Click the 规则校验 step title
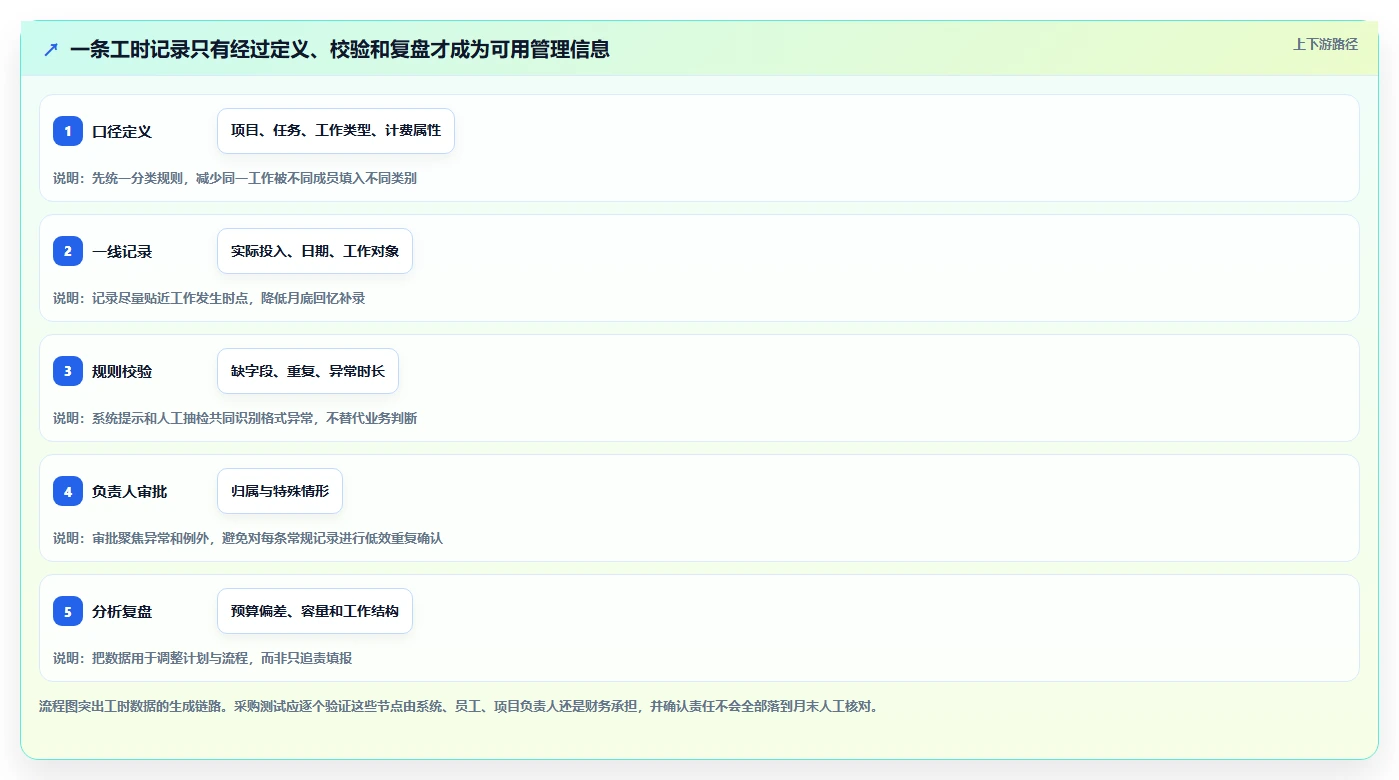Image resolution: width=1399 pixels, height=780 pixels. tap(122, 371)
